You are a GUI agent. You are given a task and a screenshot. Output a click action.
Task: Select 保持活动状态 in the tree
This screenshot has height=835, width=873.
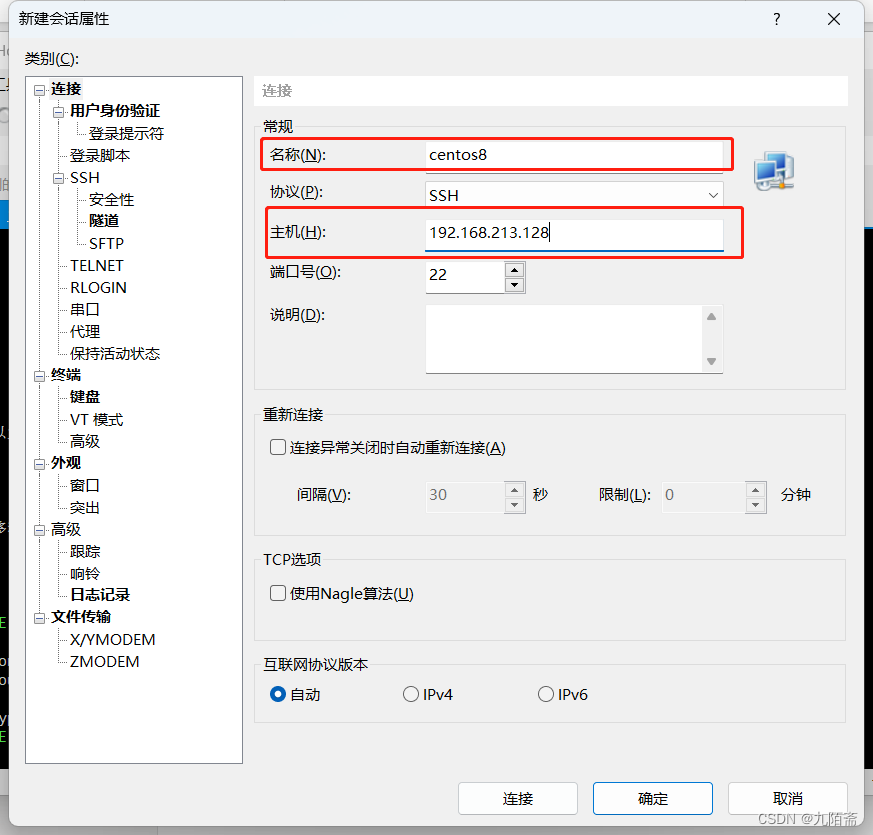(x=115, y=353)
